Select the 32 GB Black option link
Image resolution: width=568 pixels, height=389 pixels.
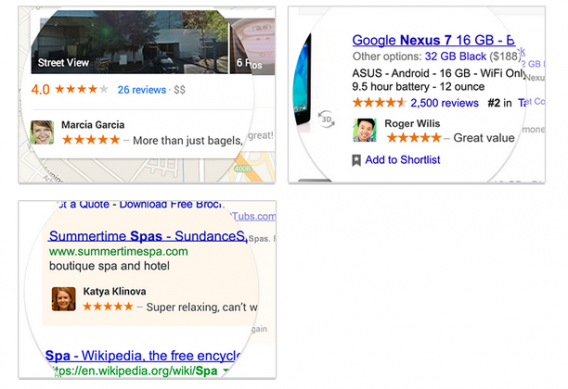(455, 57)
